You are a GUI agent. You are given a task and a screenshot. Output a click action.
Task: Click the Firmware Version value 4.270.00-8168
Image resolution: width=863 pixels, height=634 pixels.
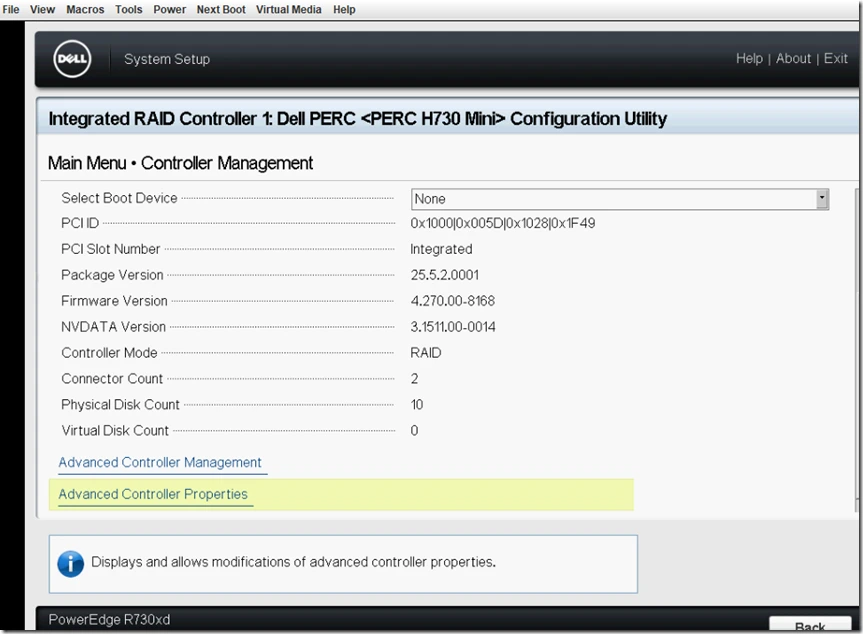452,300
